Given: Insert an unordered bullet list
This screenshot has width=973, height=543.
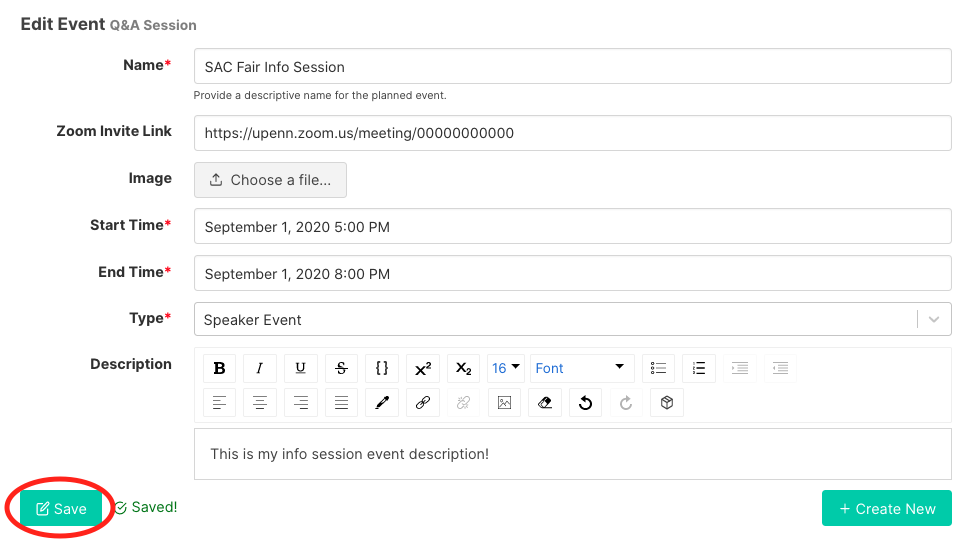Looking at the screenshot, I should (658, 368).
